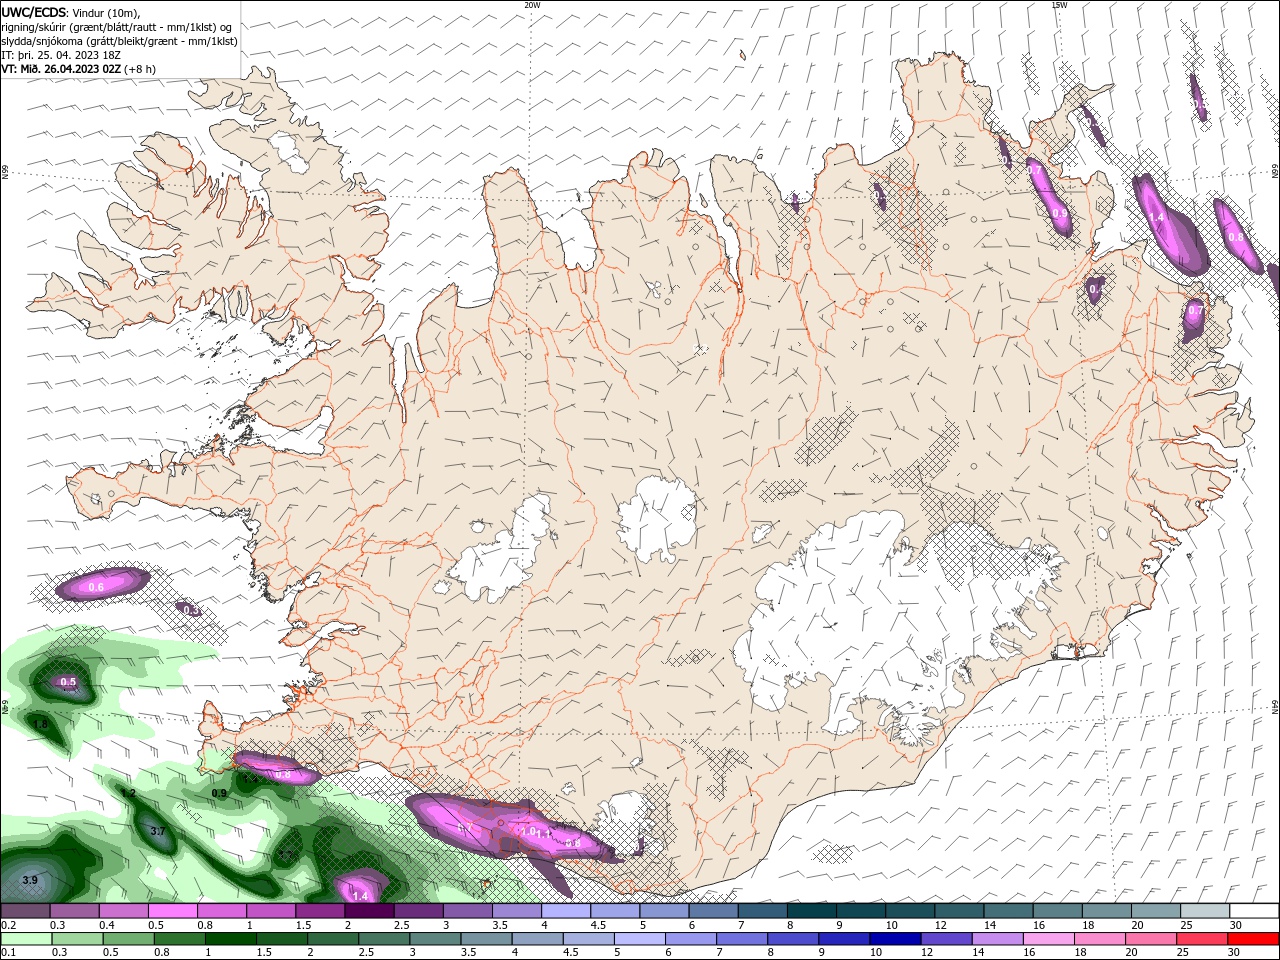Image resolution: width=1280 pixels, height=960 pixels.
Task: Click the '1.8' rain value label
Action: tap(41, 724)
